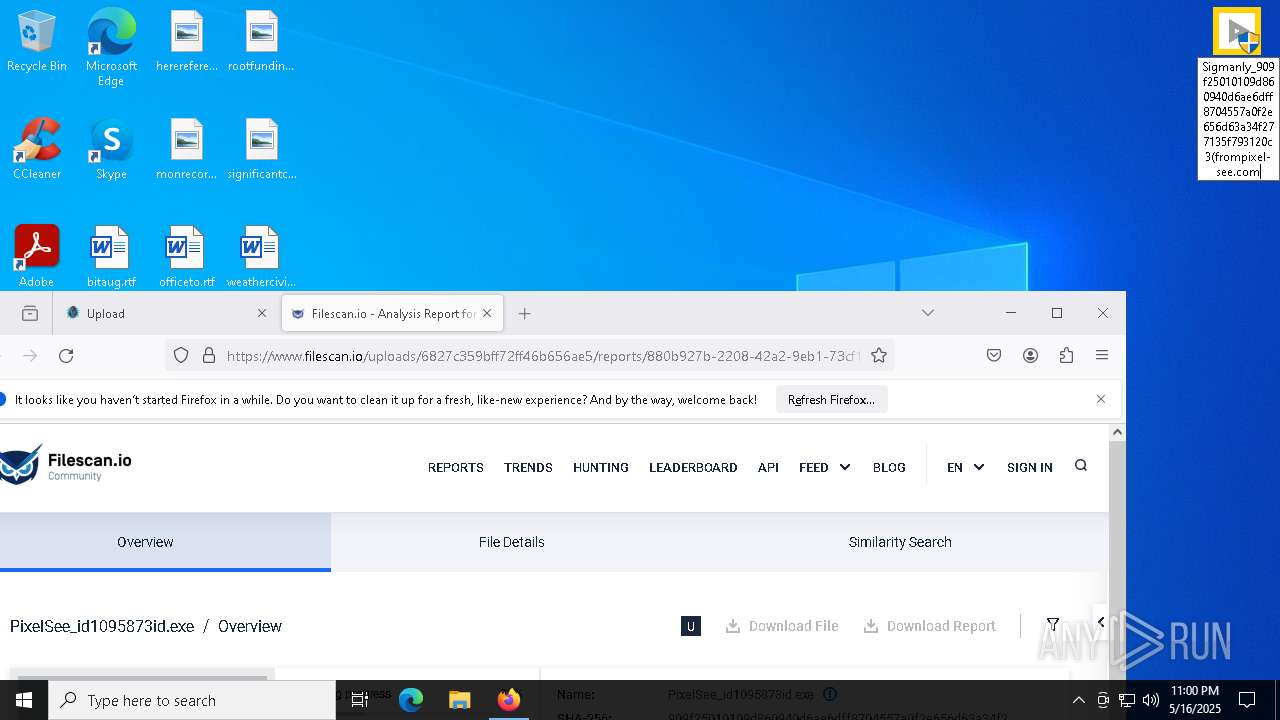The width and height of the screenshot is (1280, 720).
Task: Open Adobe Acrobat desktop shortcut
Action: click(x=37, y=256)
